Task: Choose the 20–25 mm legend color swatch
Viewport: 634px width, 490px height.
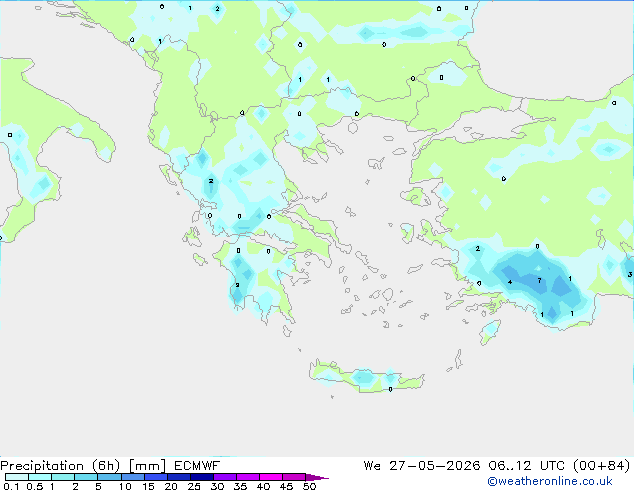Action: point(178,477)
